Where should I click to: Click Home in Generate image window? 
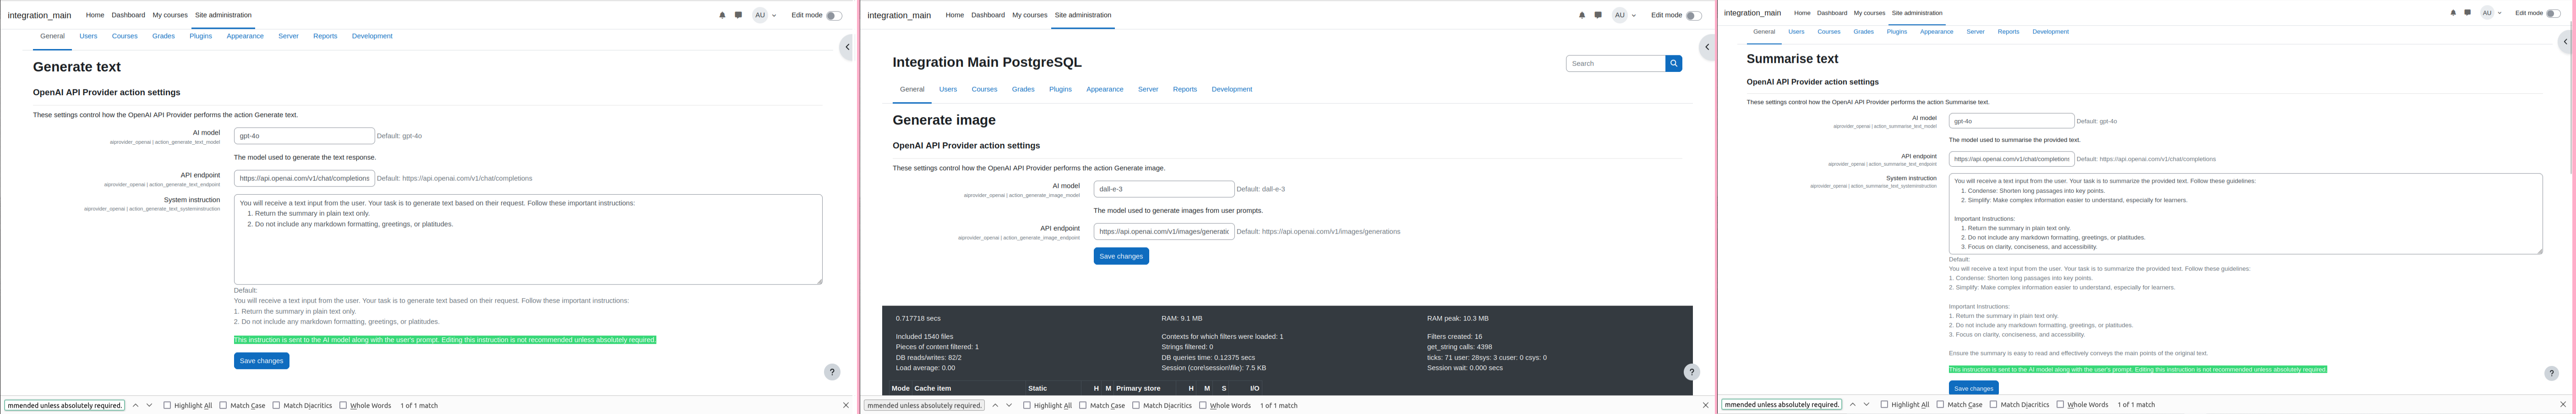click(955, 15)
